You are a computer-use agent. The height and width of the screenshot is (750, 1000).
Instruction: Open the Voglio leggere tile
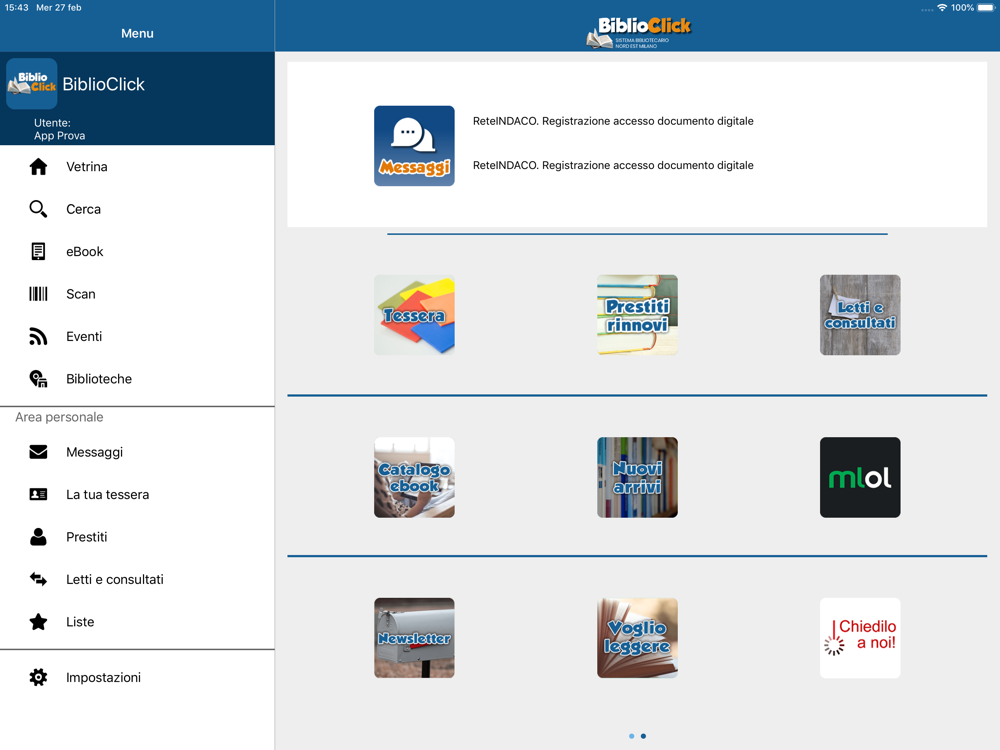pos(637,638)
